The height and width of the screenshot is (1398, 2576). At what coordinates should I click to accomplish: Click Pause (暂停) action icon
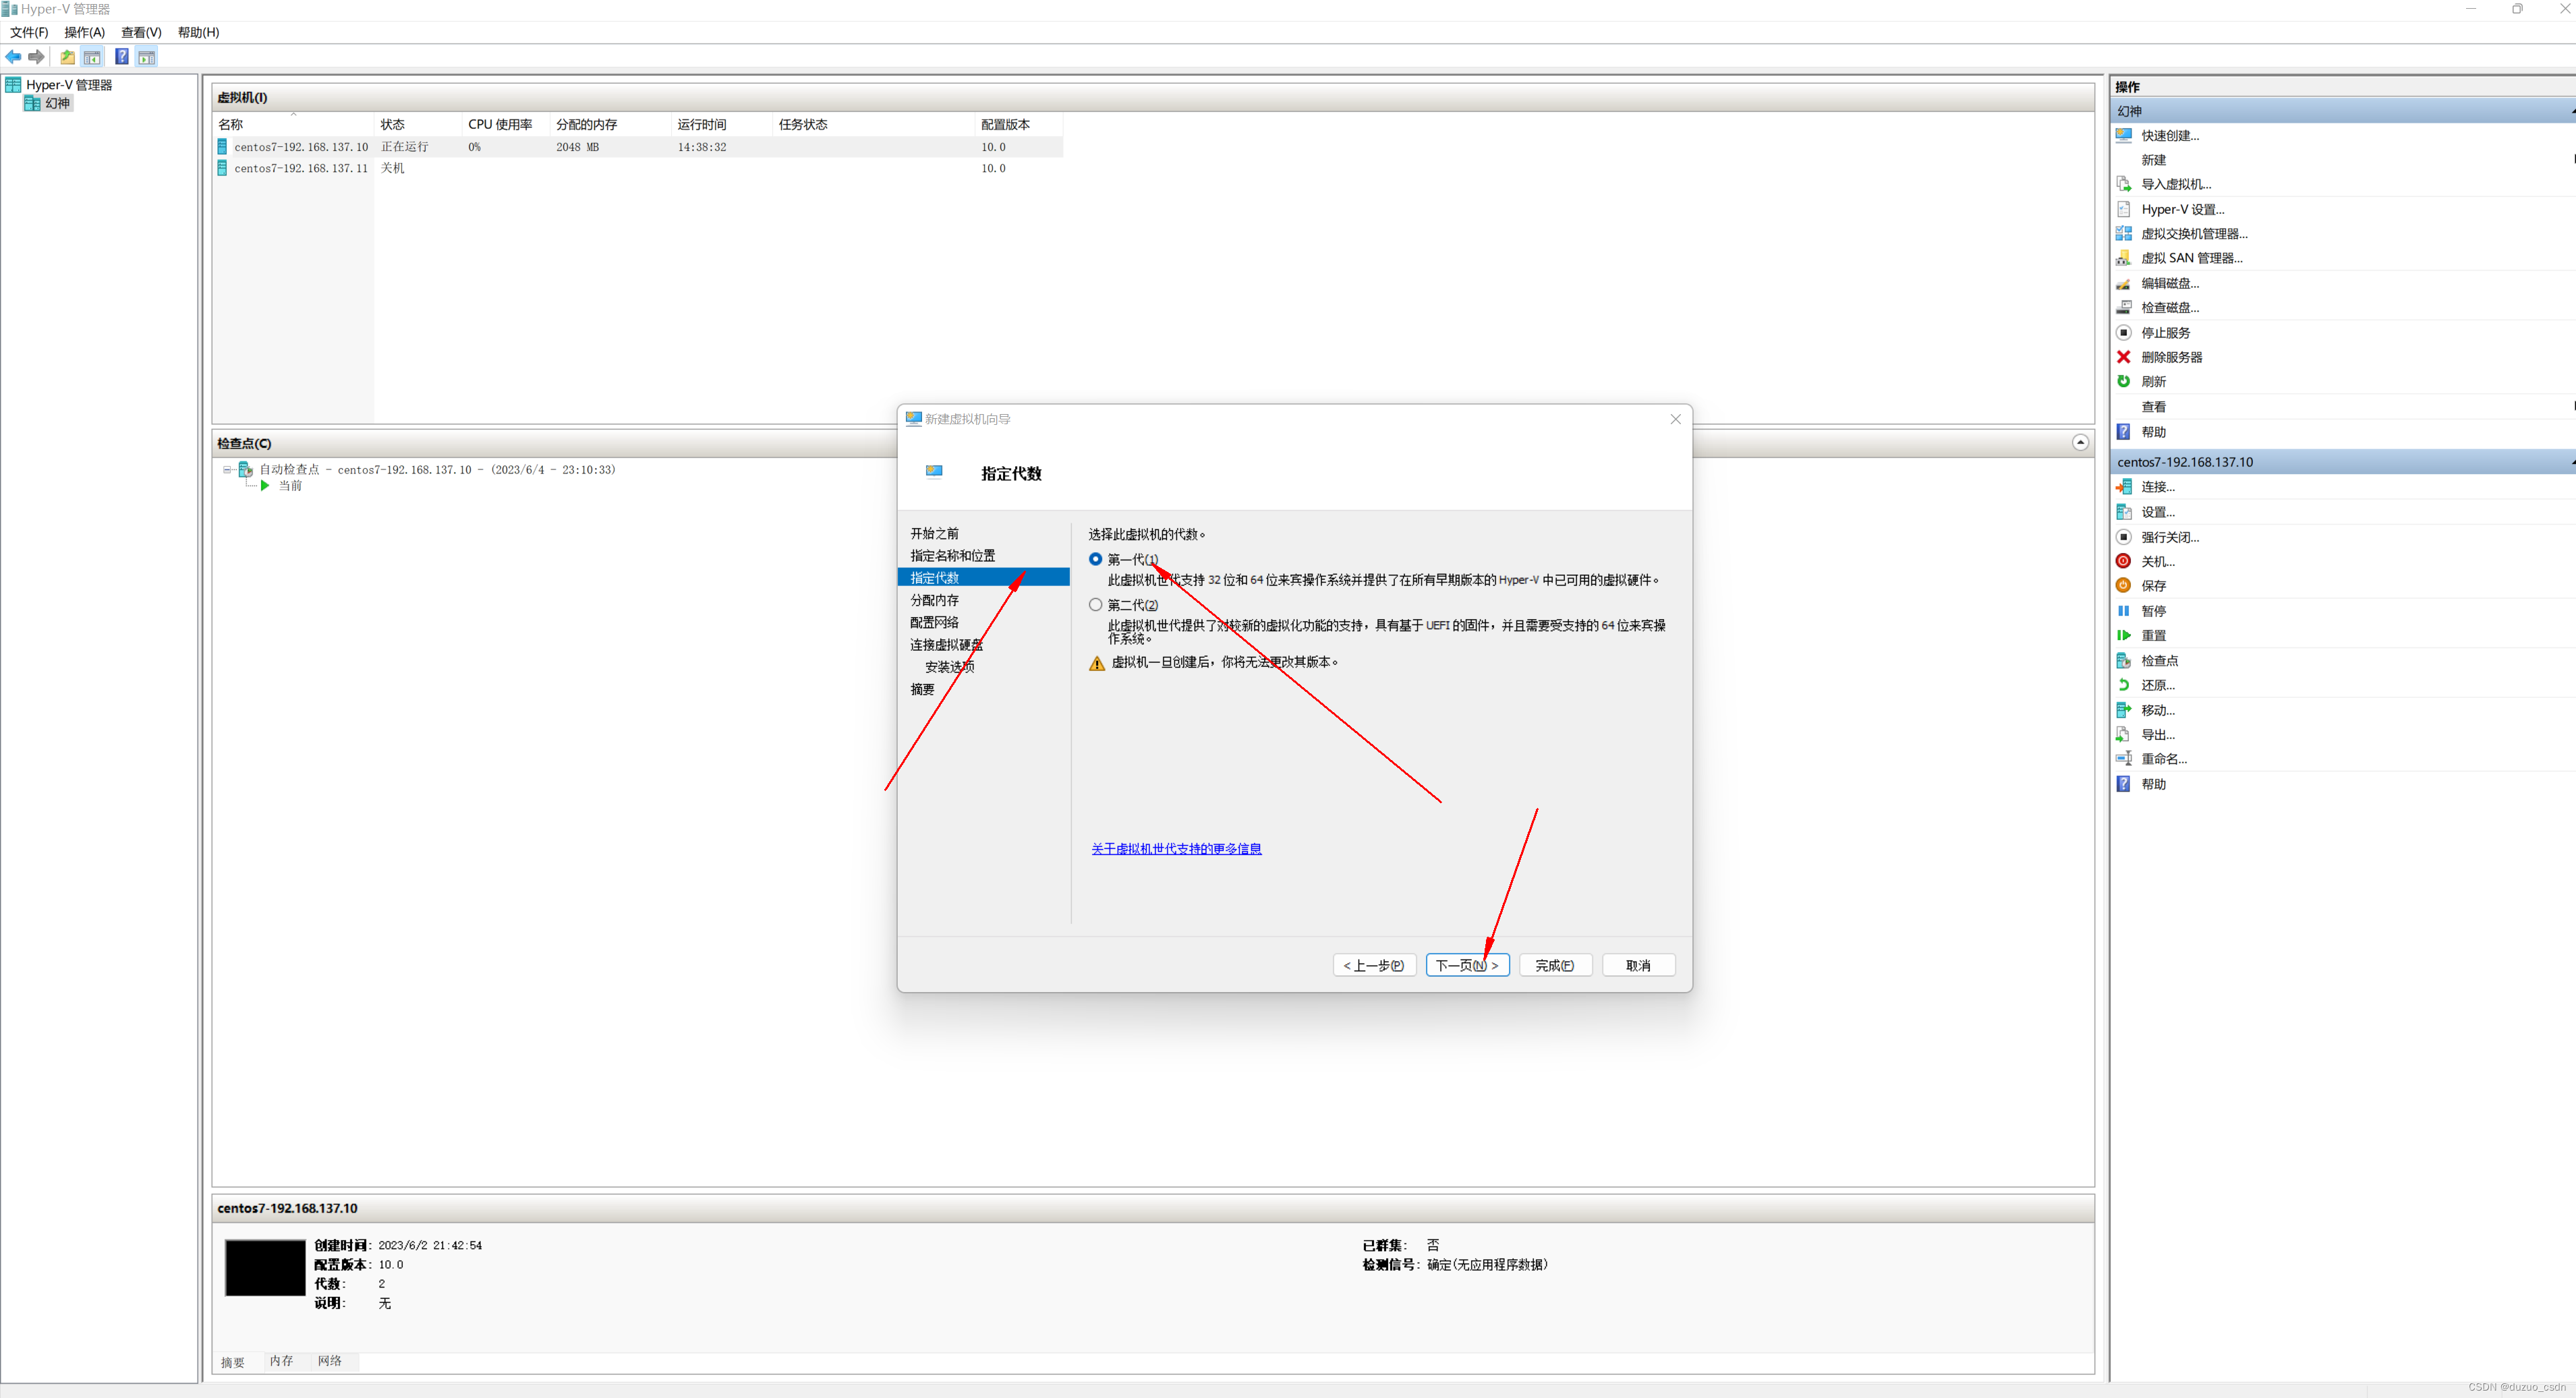(x=2124, y=611)
